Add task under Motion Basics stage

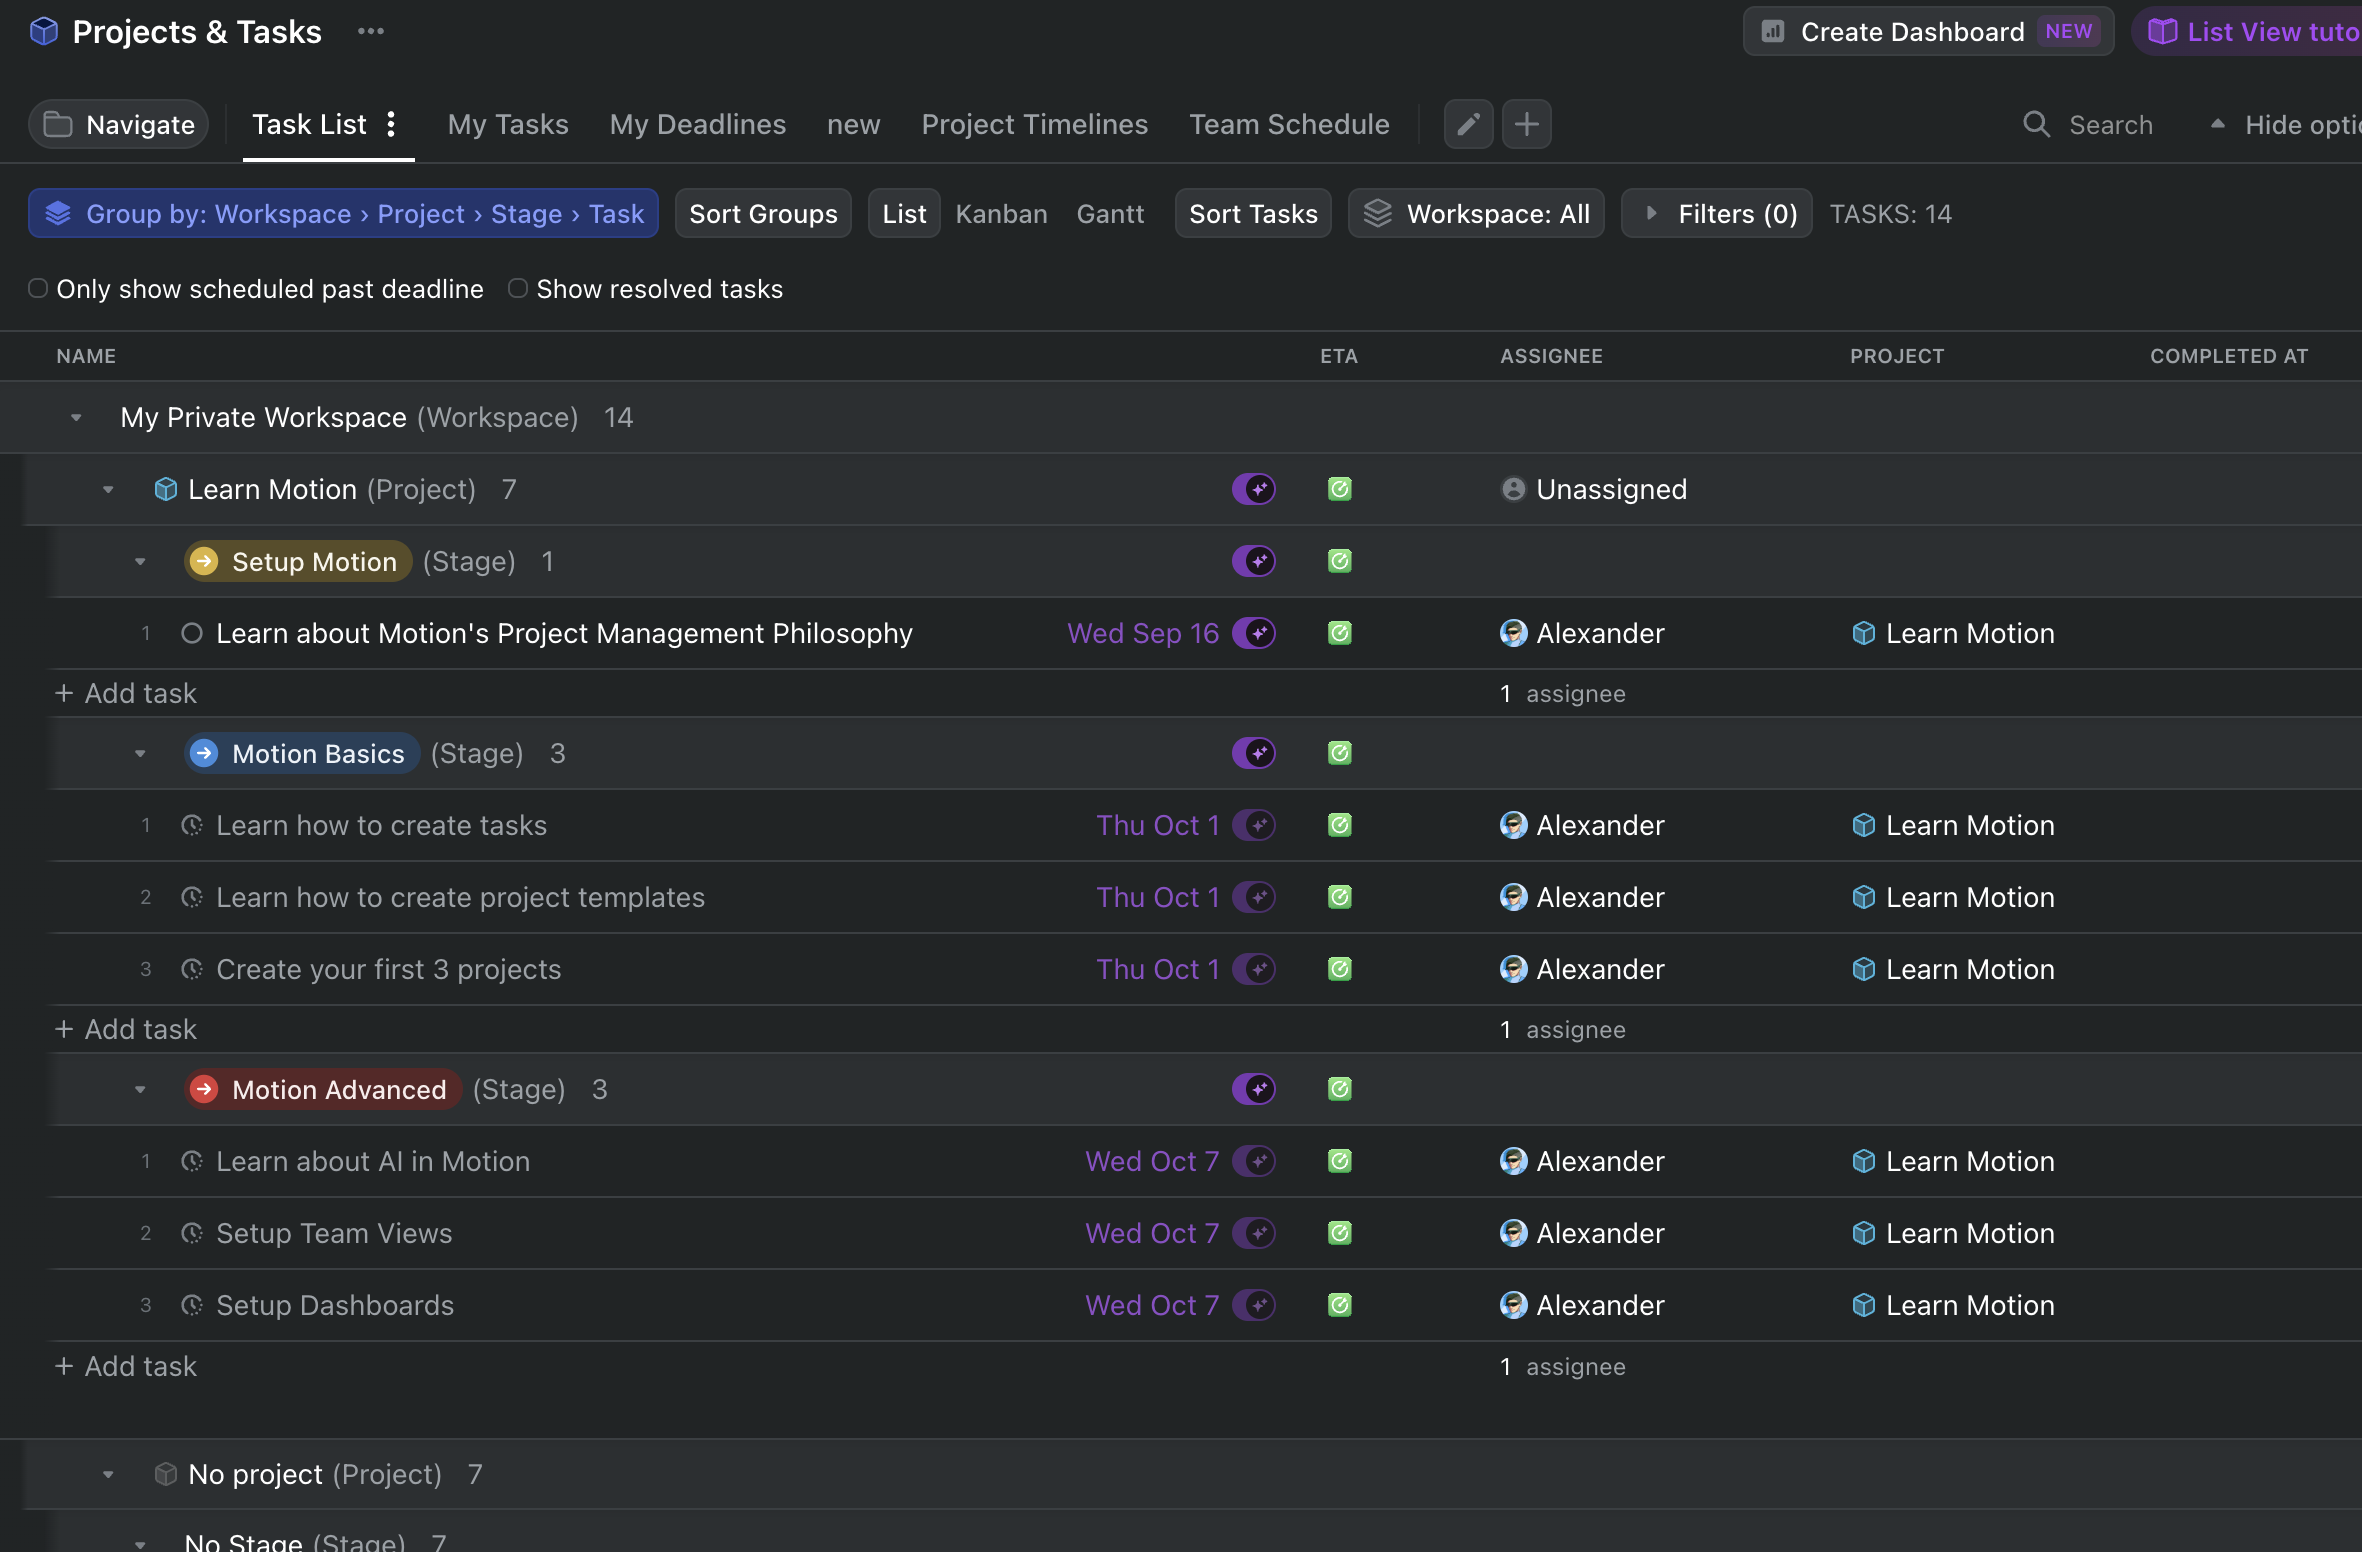(x=126, y=1029)
